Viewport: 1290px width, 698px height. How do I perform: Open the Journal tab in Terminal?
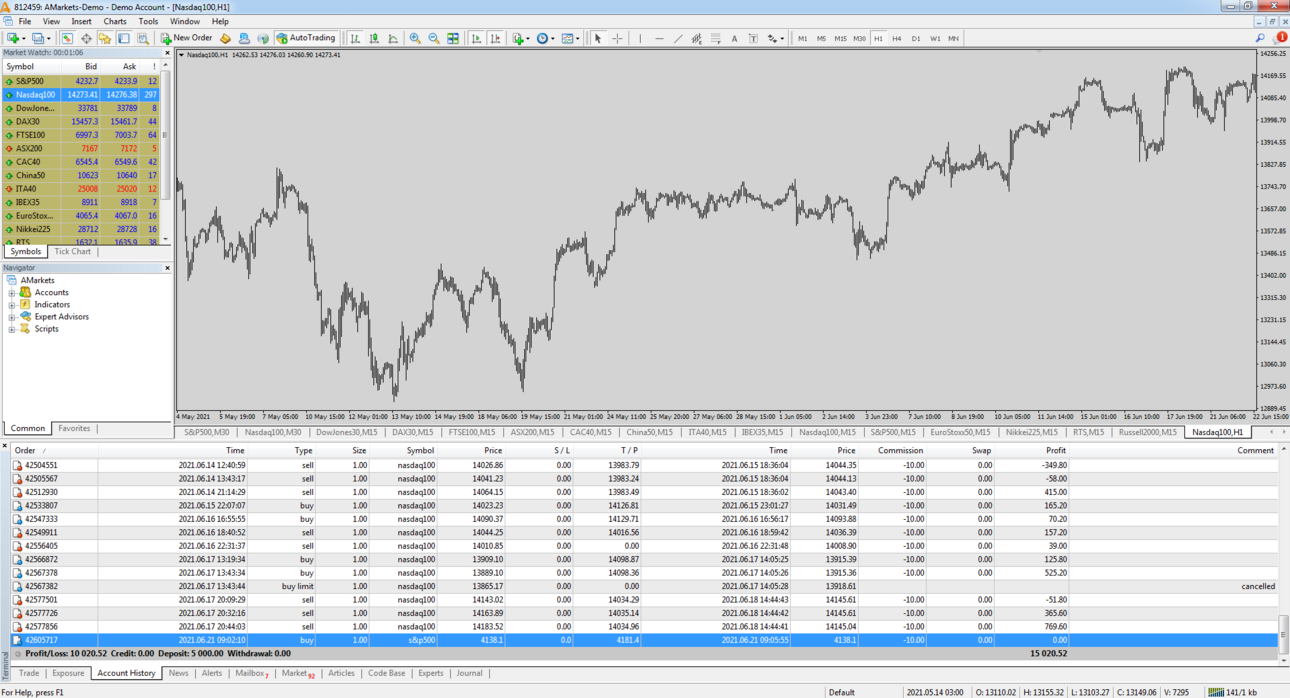click(469, 673)
